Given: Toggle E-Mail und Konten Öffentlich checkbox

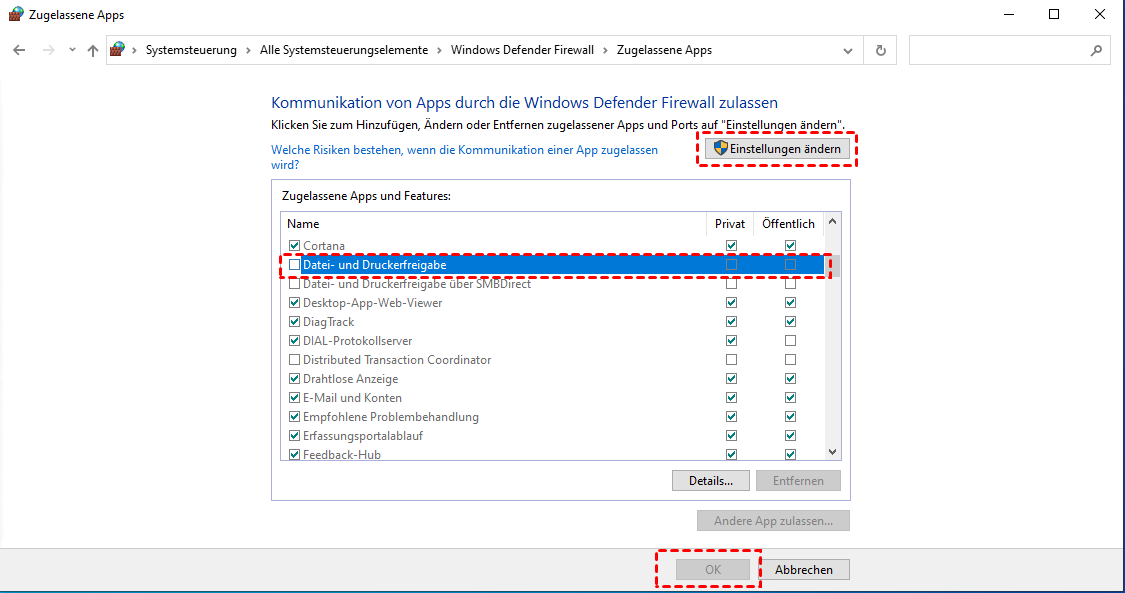Looking at the screenshot, I should point(790,398).
